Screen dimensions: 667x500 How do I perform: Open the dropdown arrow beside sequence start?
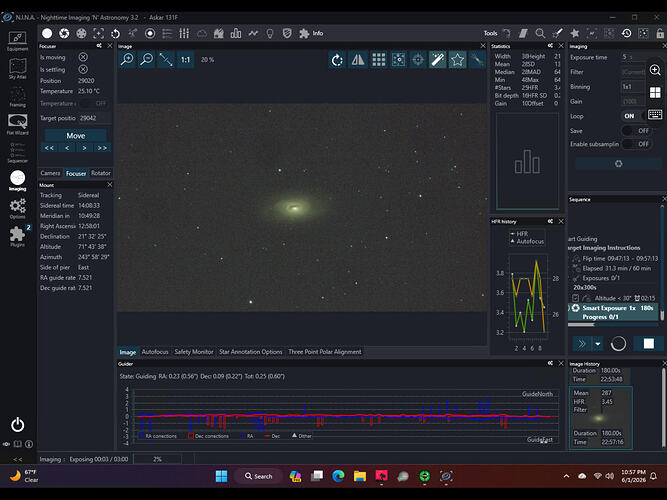tap(598, 343)
